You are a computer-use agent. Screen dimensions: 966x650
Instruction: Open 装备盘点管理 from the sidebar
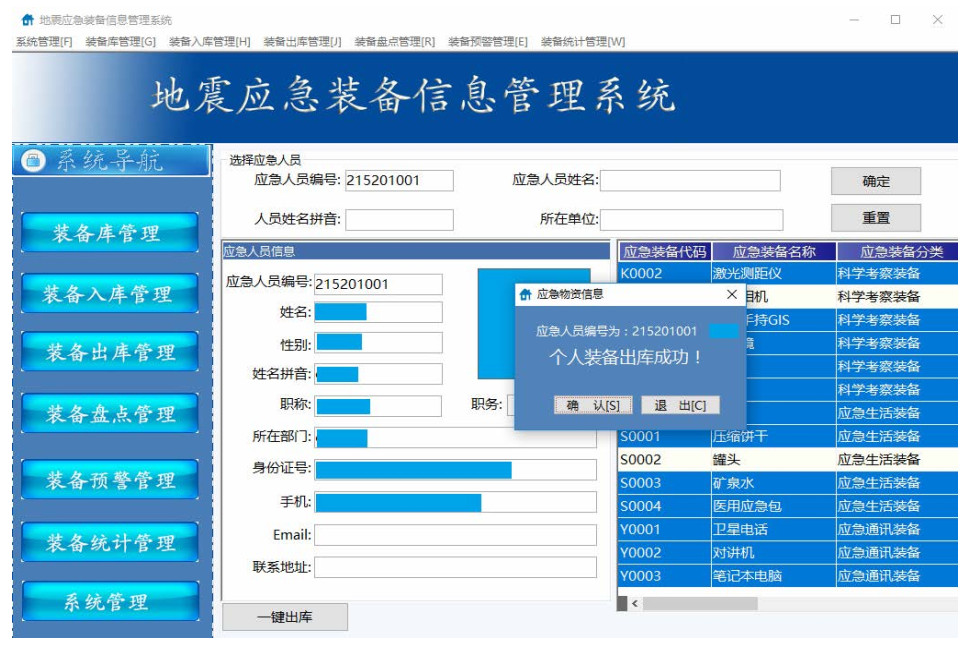click(109, 414)
